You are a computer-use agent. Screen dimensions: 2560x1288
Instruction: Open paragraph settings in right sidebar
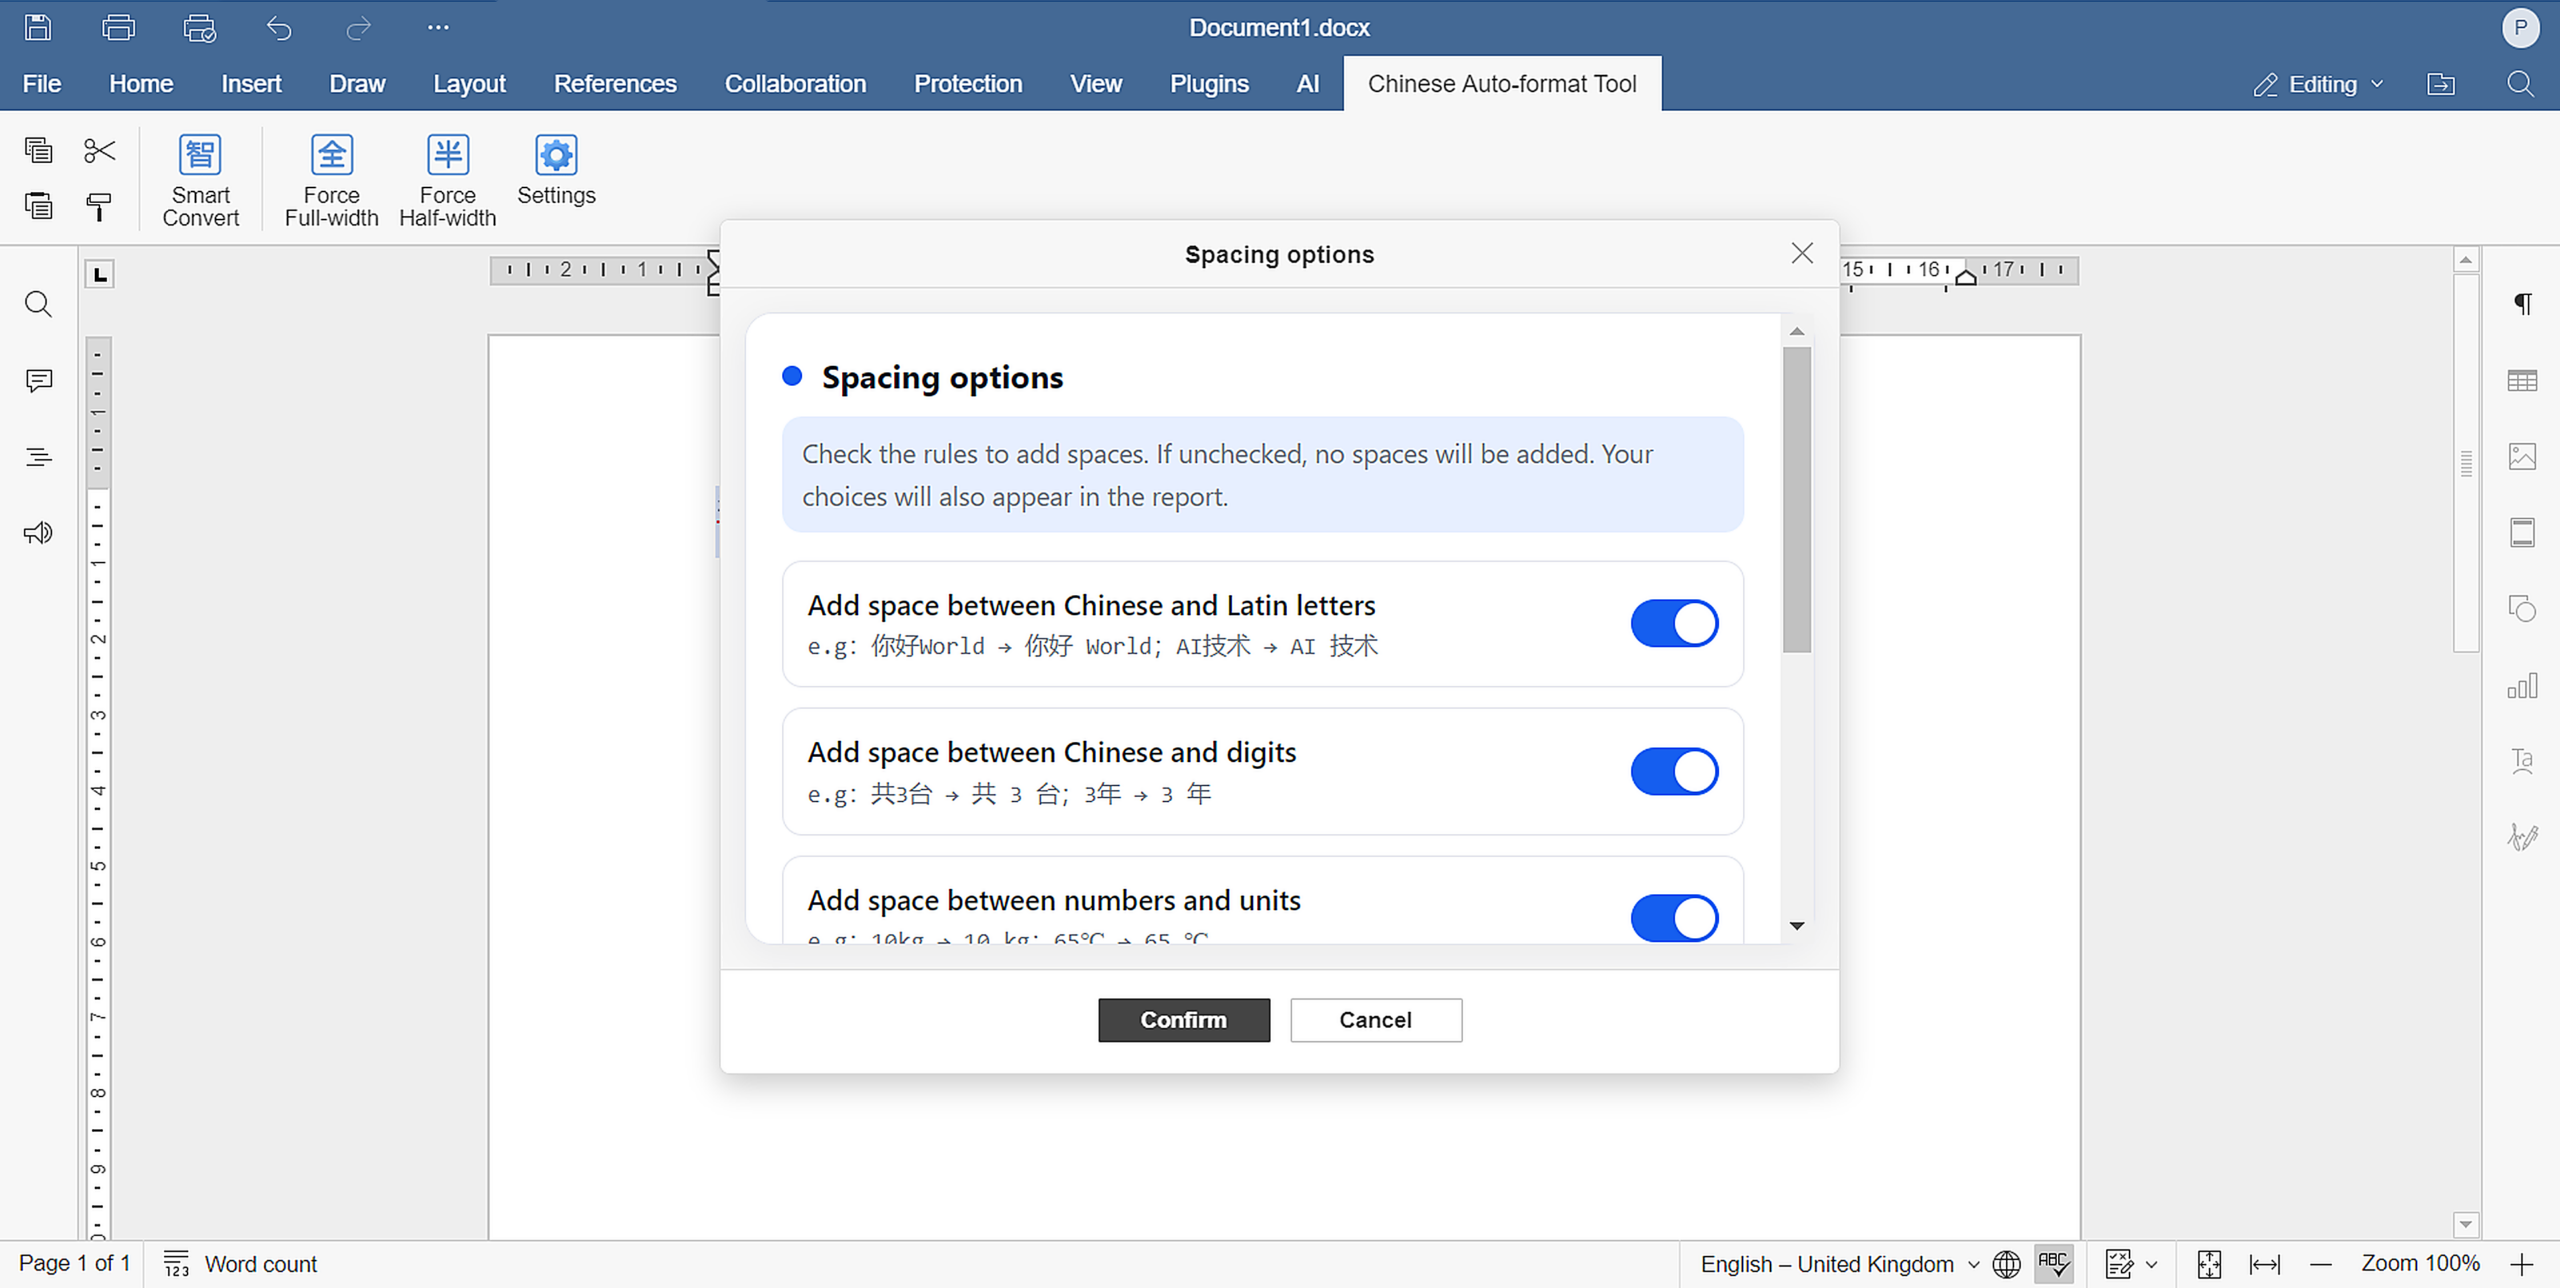2522,304
